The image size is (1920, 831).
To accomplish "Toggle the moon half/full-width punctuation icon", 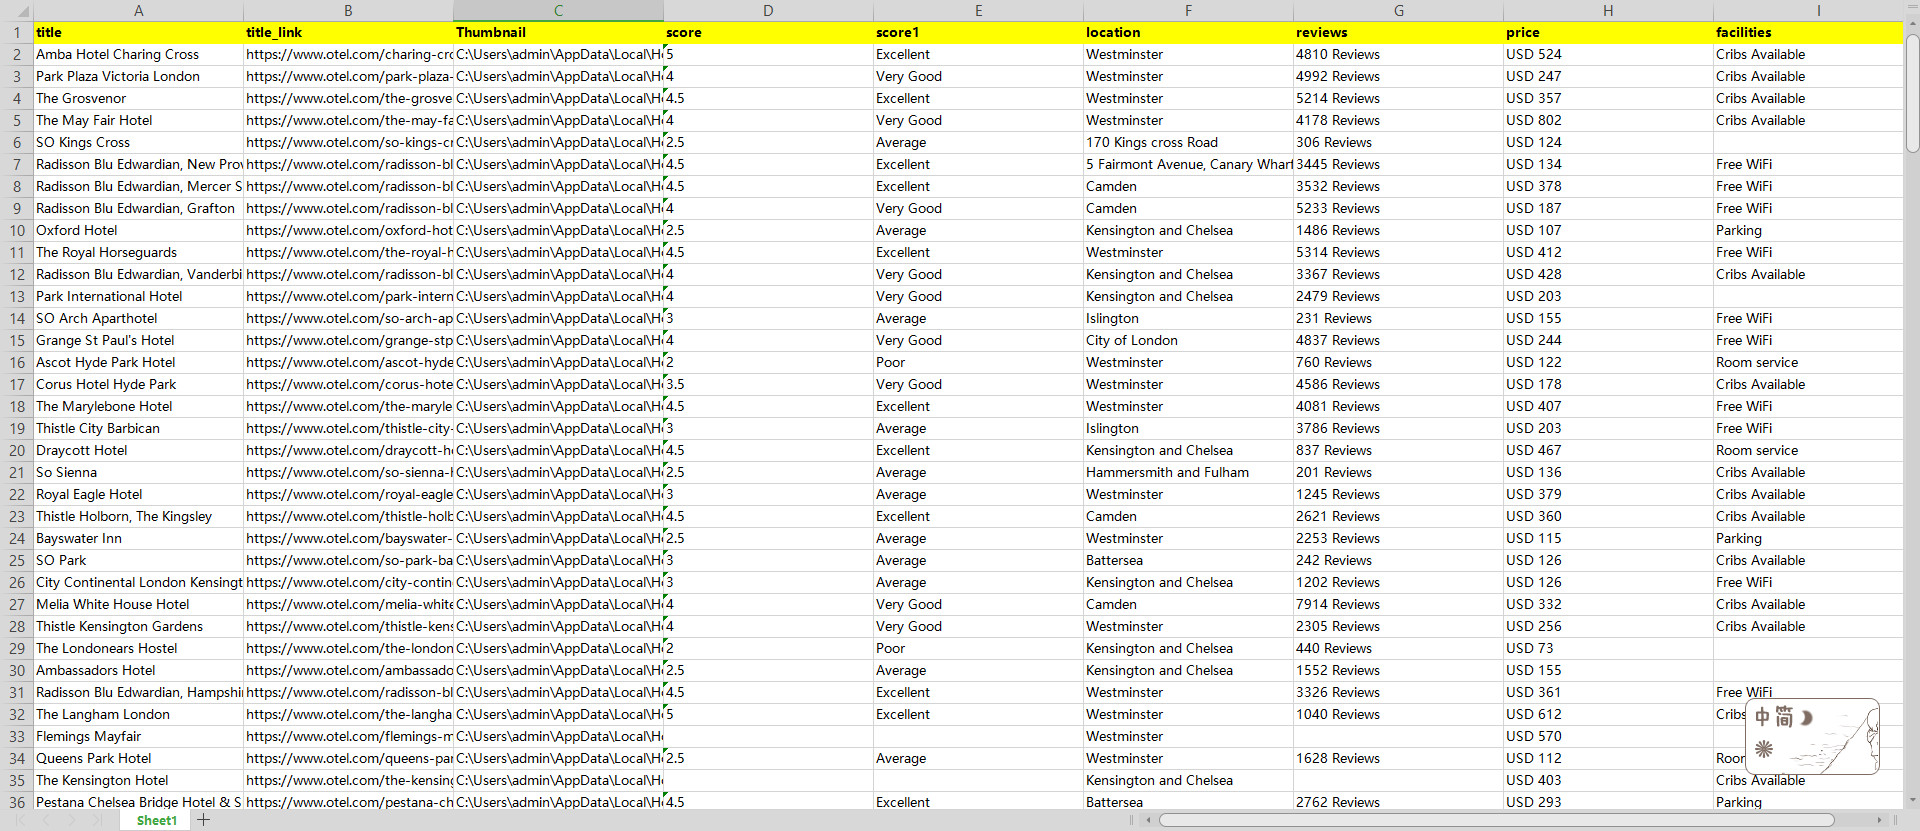I will (1807, 717).
